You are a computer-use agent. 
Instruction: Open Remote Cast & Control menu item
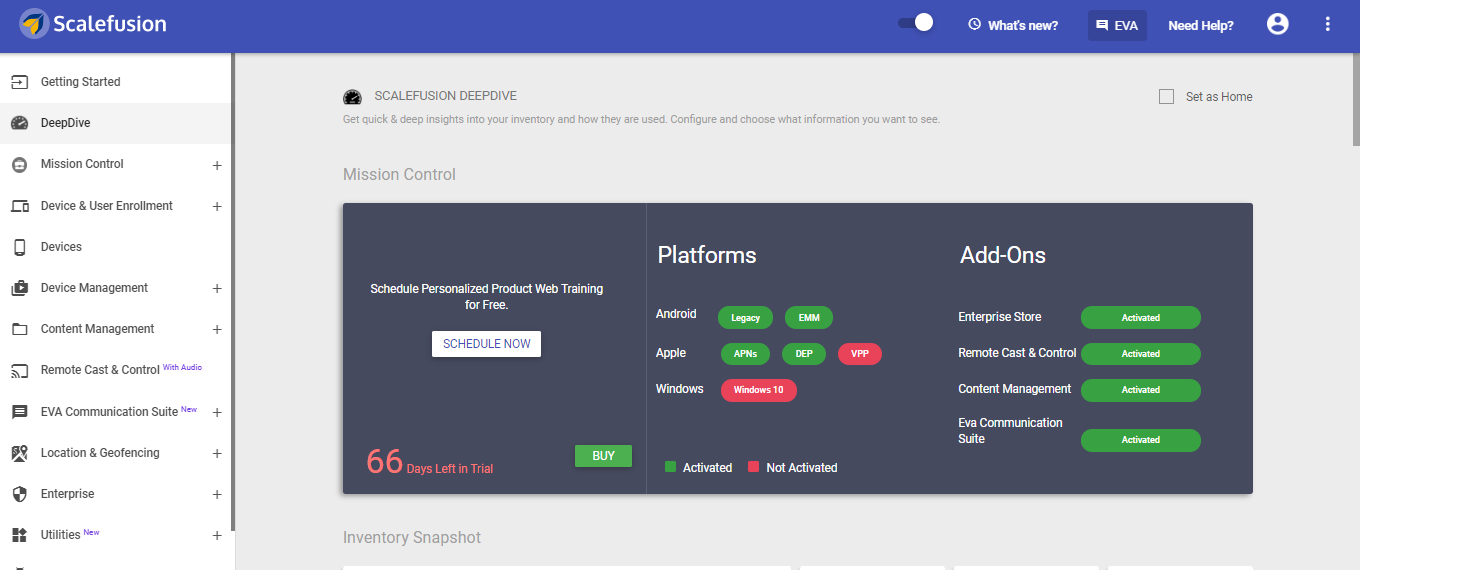(116, 370)
